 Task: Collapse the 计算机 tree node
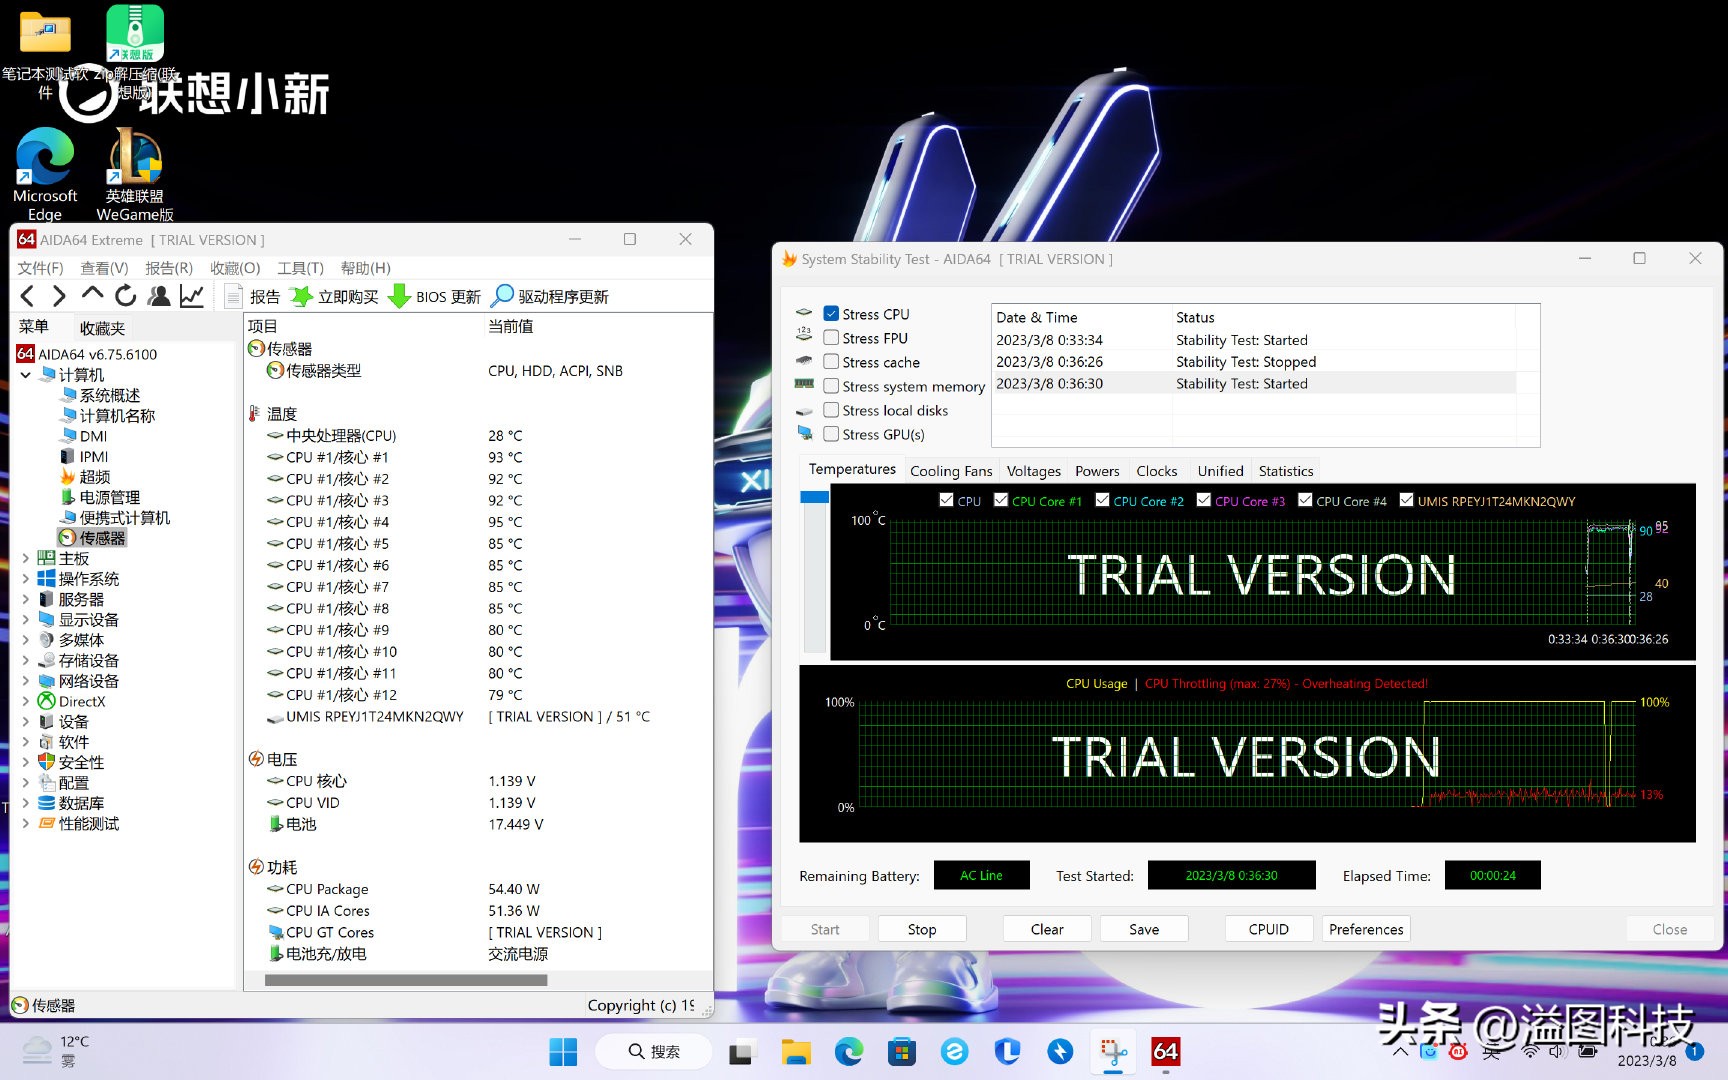[x=26, y=375]
